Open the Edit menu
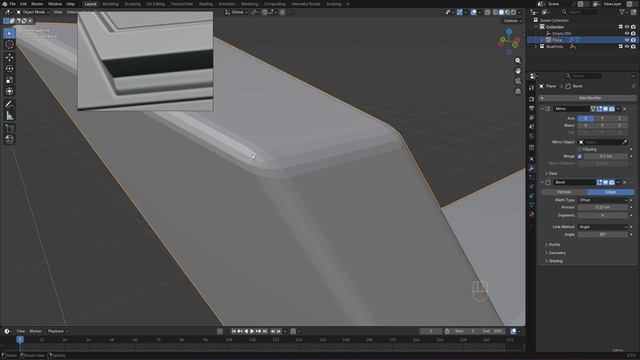This screenshot has width=640, height=360. pos(23,4)
